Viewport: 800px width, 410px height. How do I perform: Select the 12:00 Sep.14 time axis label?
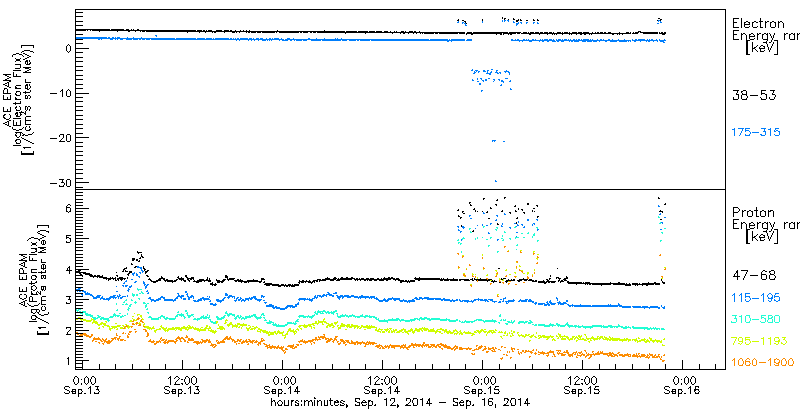pyautogui.click(x=382, y=386)
